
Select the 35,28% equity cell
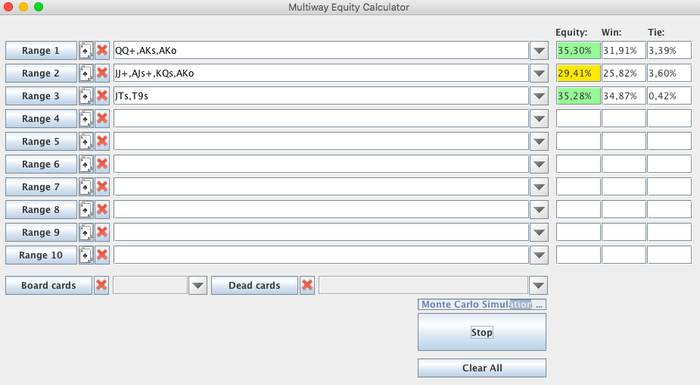point(579,96)
